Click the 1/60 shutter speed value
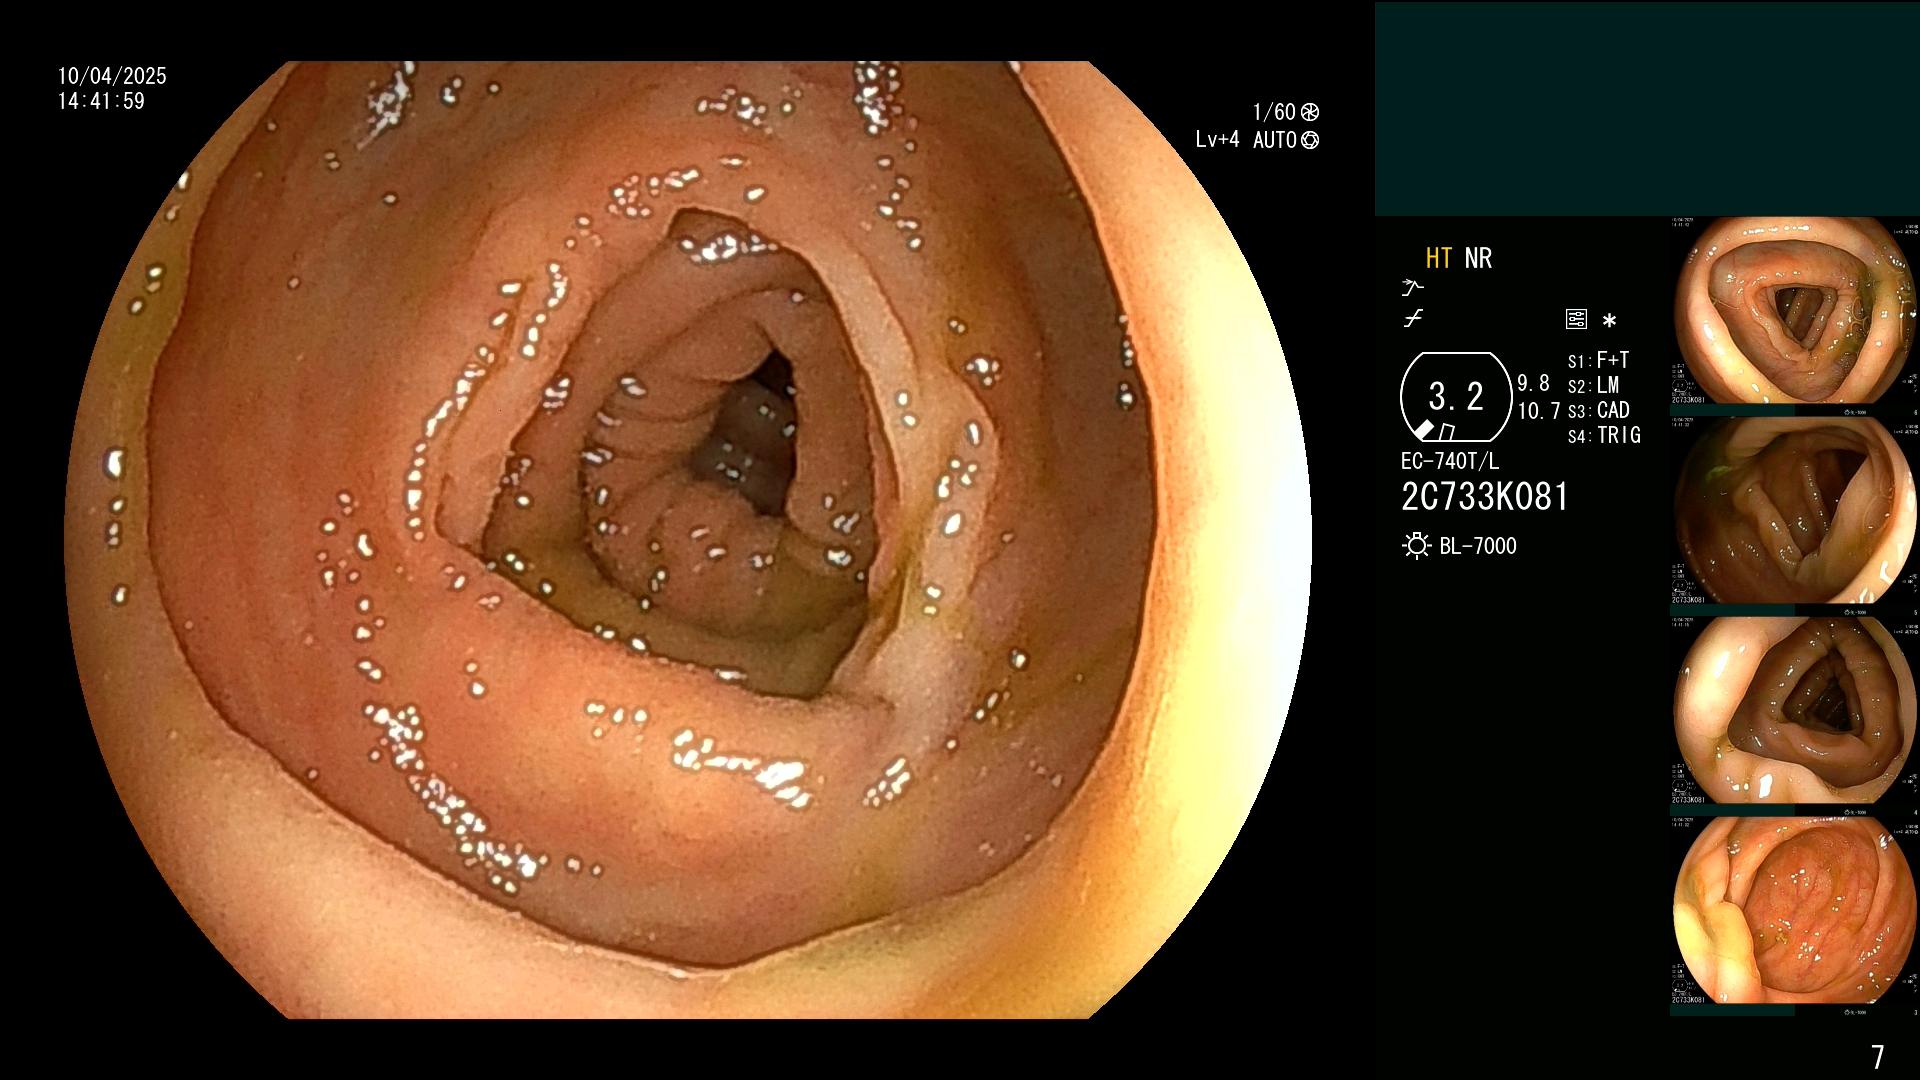1920x1080 pixels. 1274,112
